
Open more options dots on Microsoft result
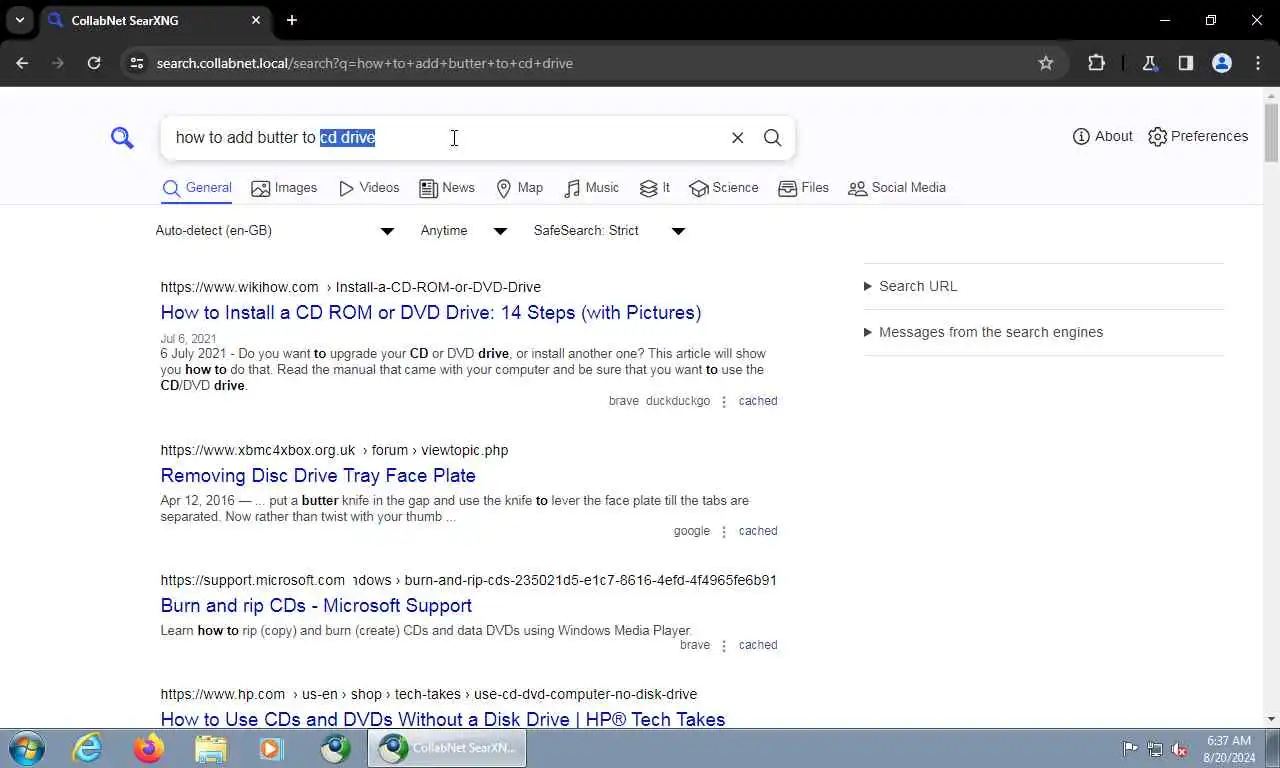(x=724, y=646)
